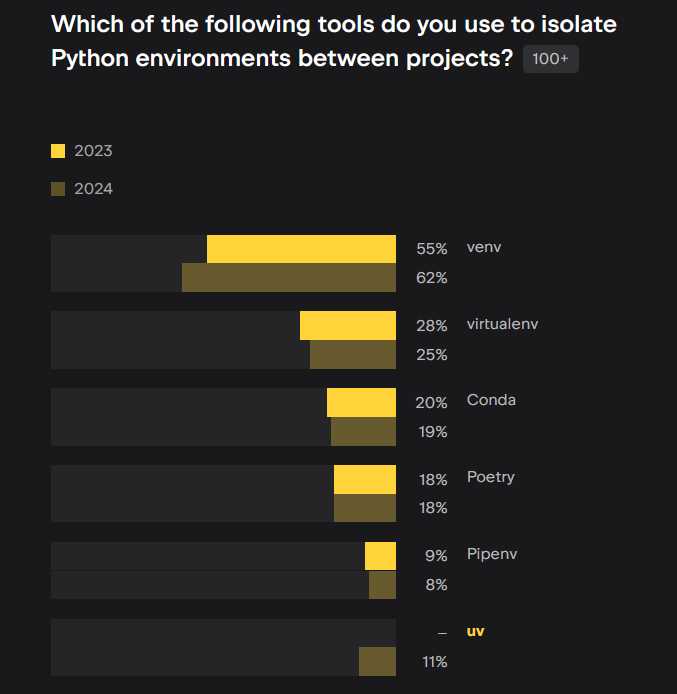
Task: Select the uv 2024 bar at 11%
Action: click(x=377, y=662)
